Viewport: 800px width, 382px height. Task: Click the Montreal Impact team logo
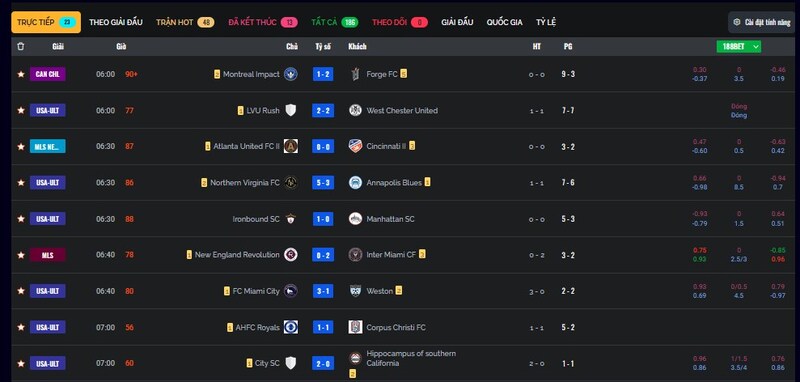coord(291,74)
